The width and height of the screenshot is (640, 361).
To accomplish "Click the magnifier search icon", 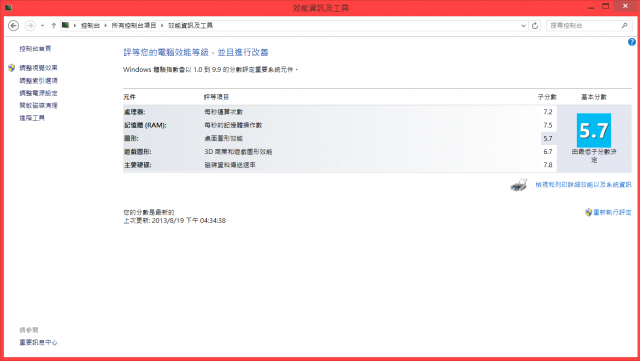I will [624, 26].
